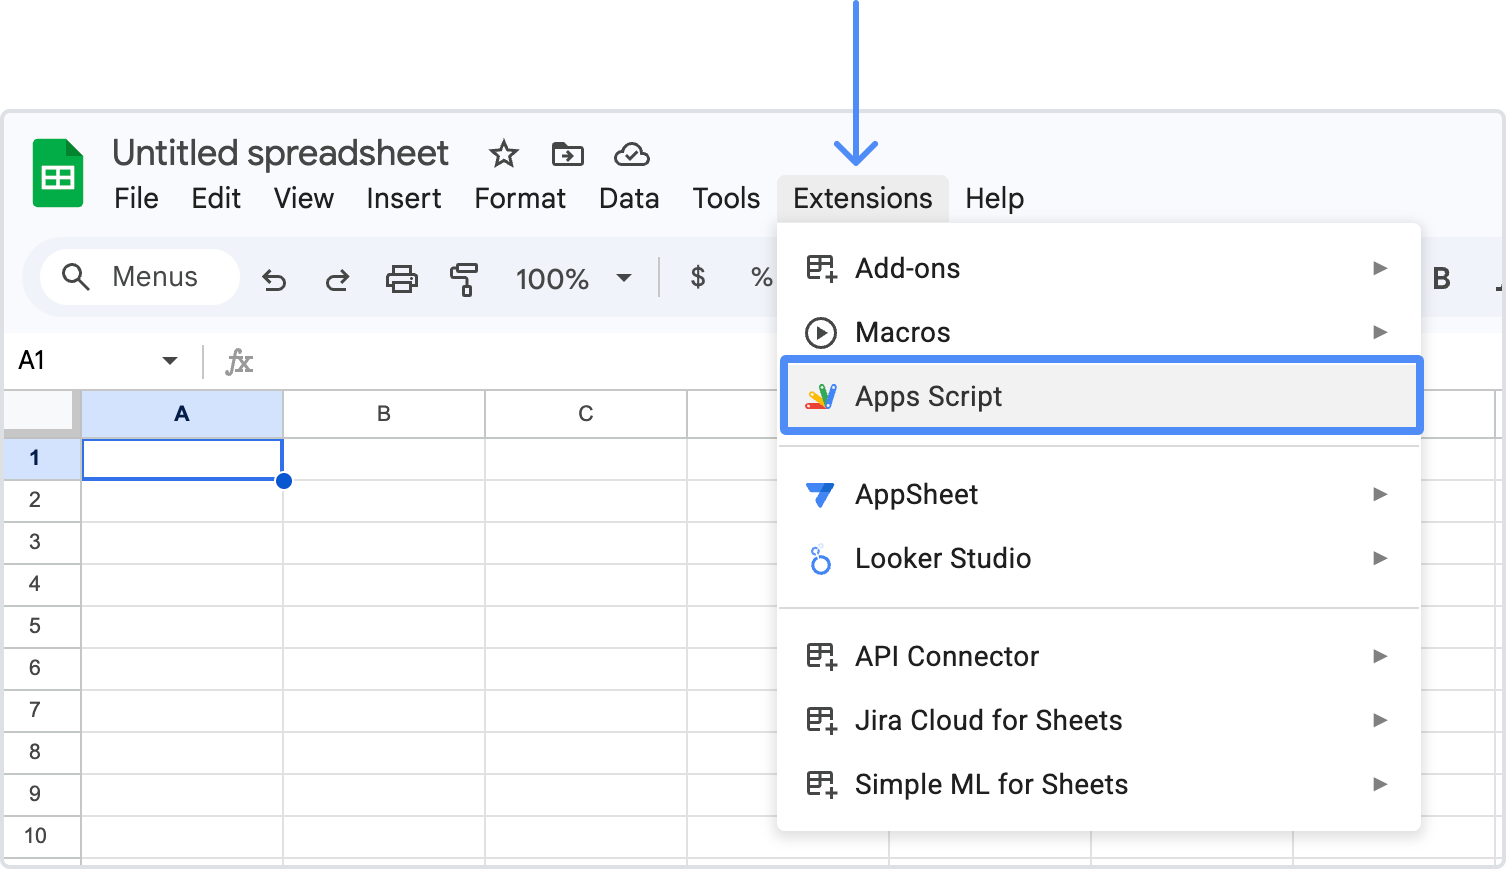Select row 1 header
The width and height of the screenshot is (1506, 869).
[42, 458]
